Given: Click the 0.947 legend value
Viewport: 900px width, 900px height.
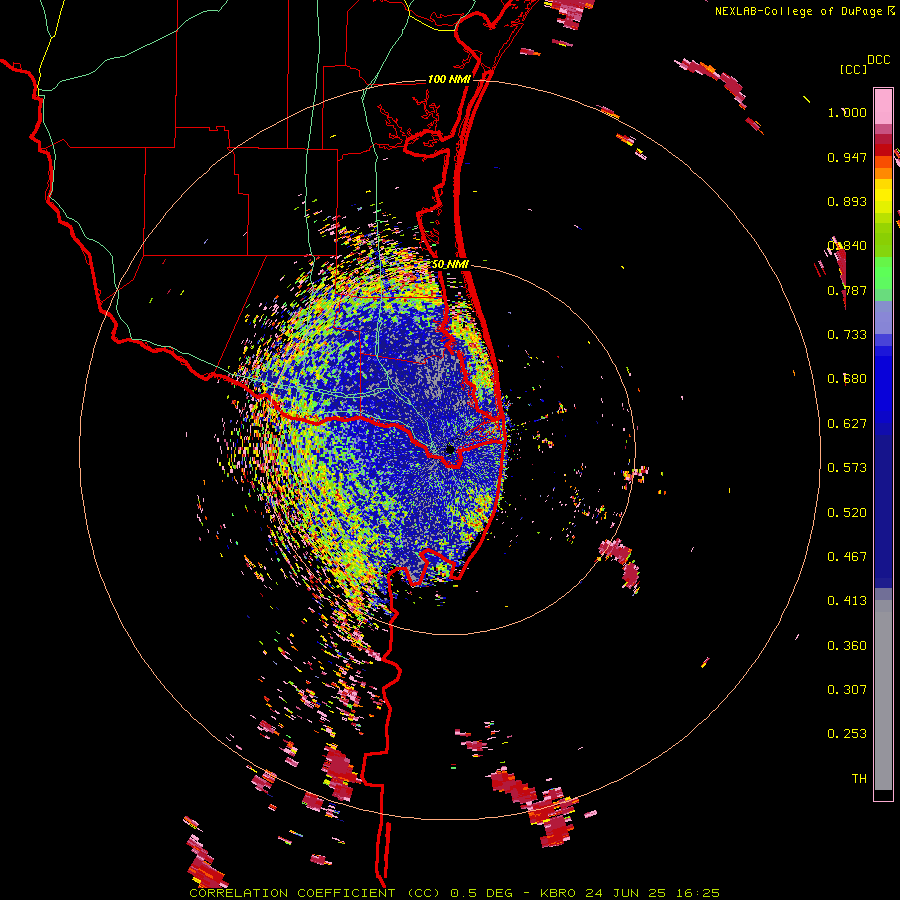Looking at the screenshot, I should tap(847, 157).
